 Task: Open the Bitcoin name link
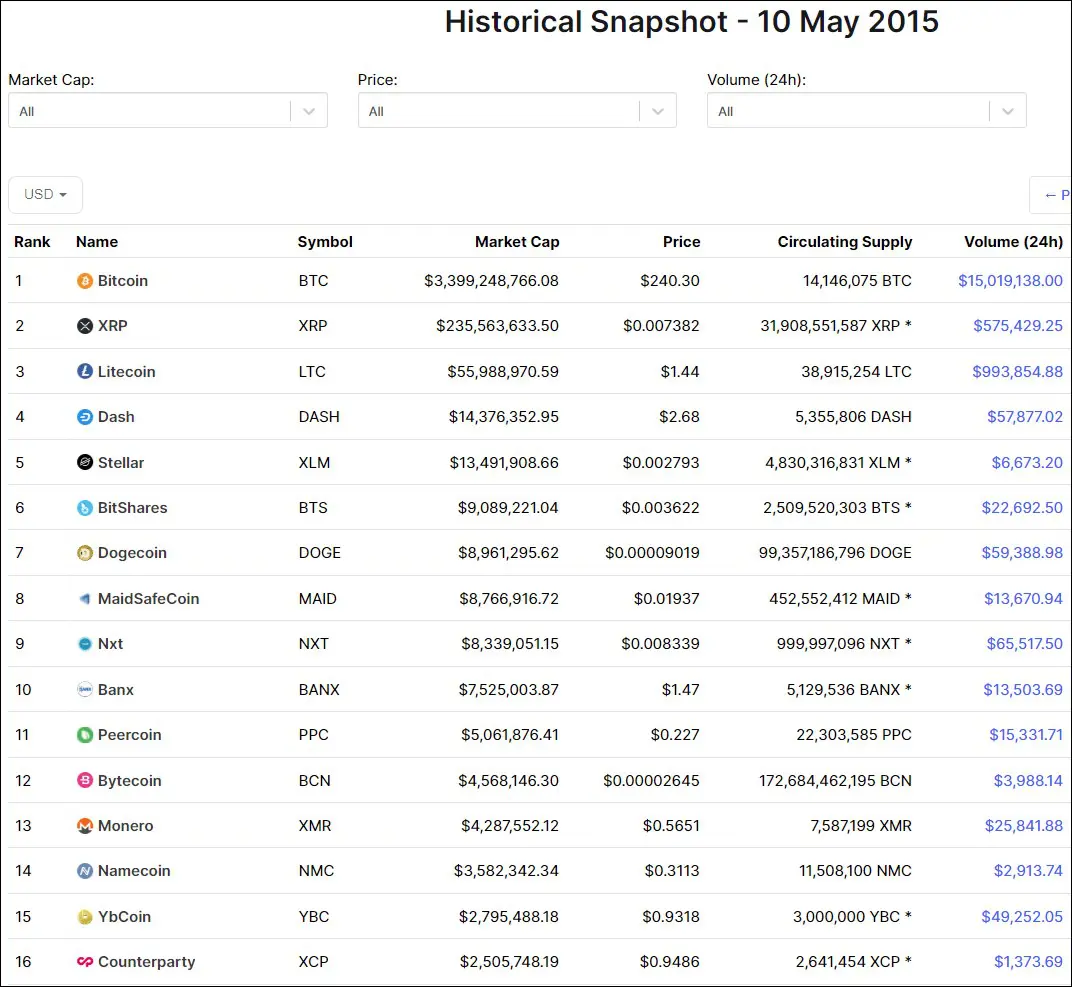point(122,281)
